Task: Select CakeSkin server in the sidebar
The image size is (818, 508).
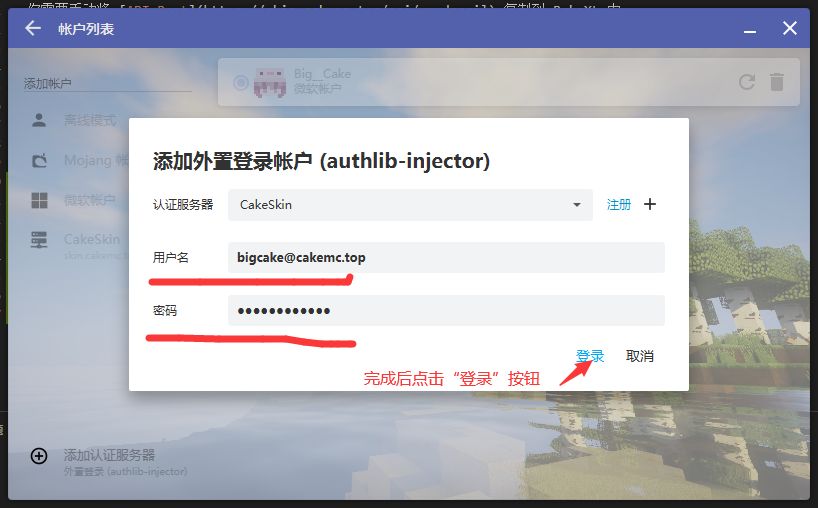Action: (x=90, y=240)
